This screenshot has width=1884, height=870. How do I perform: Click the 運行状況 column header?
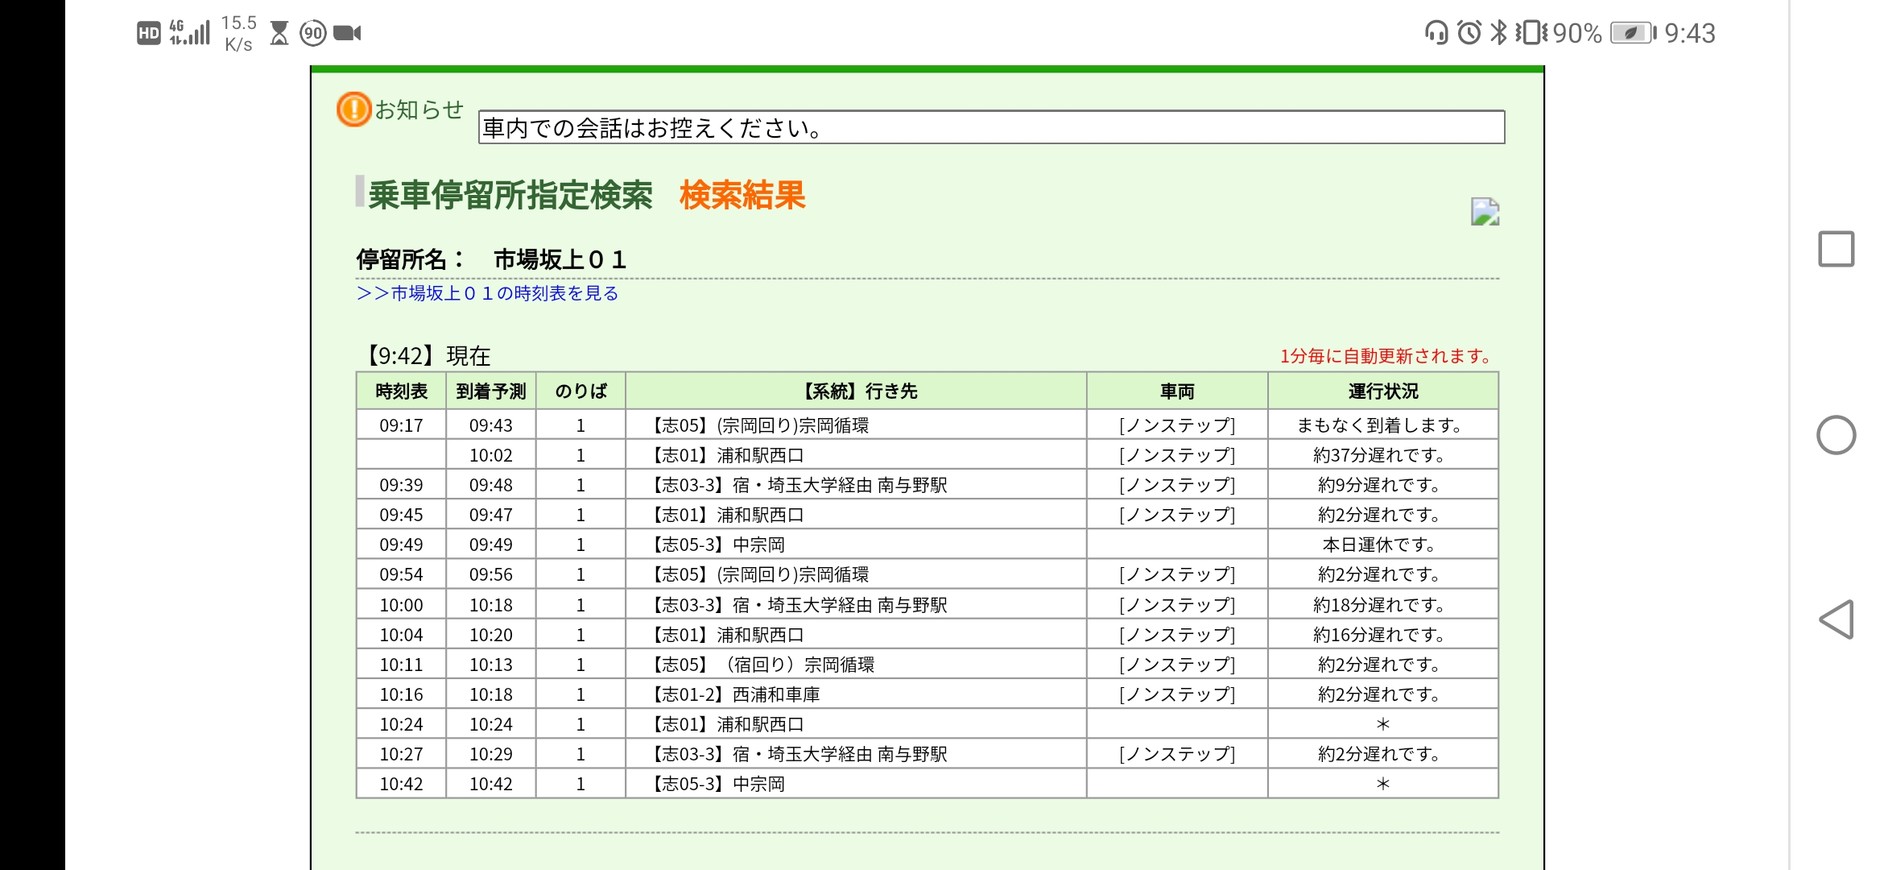(x=1382, y=391)
